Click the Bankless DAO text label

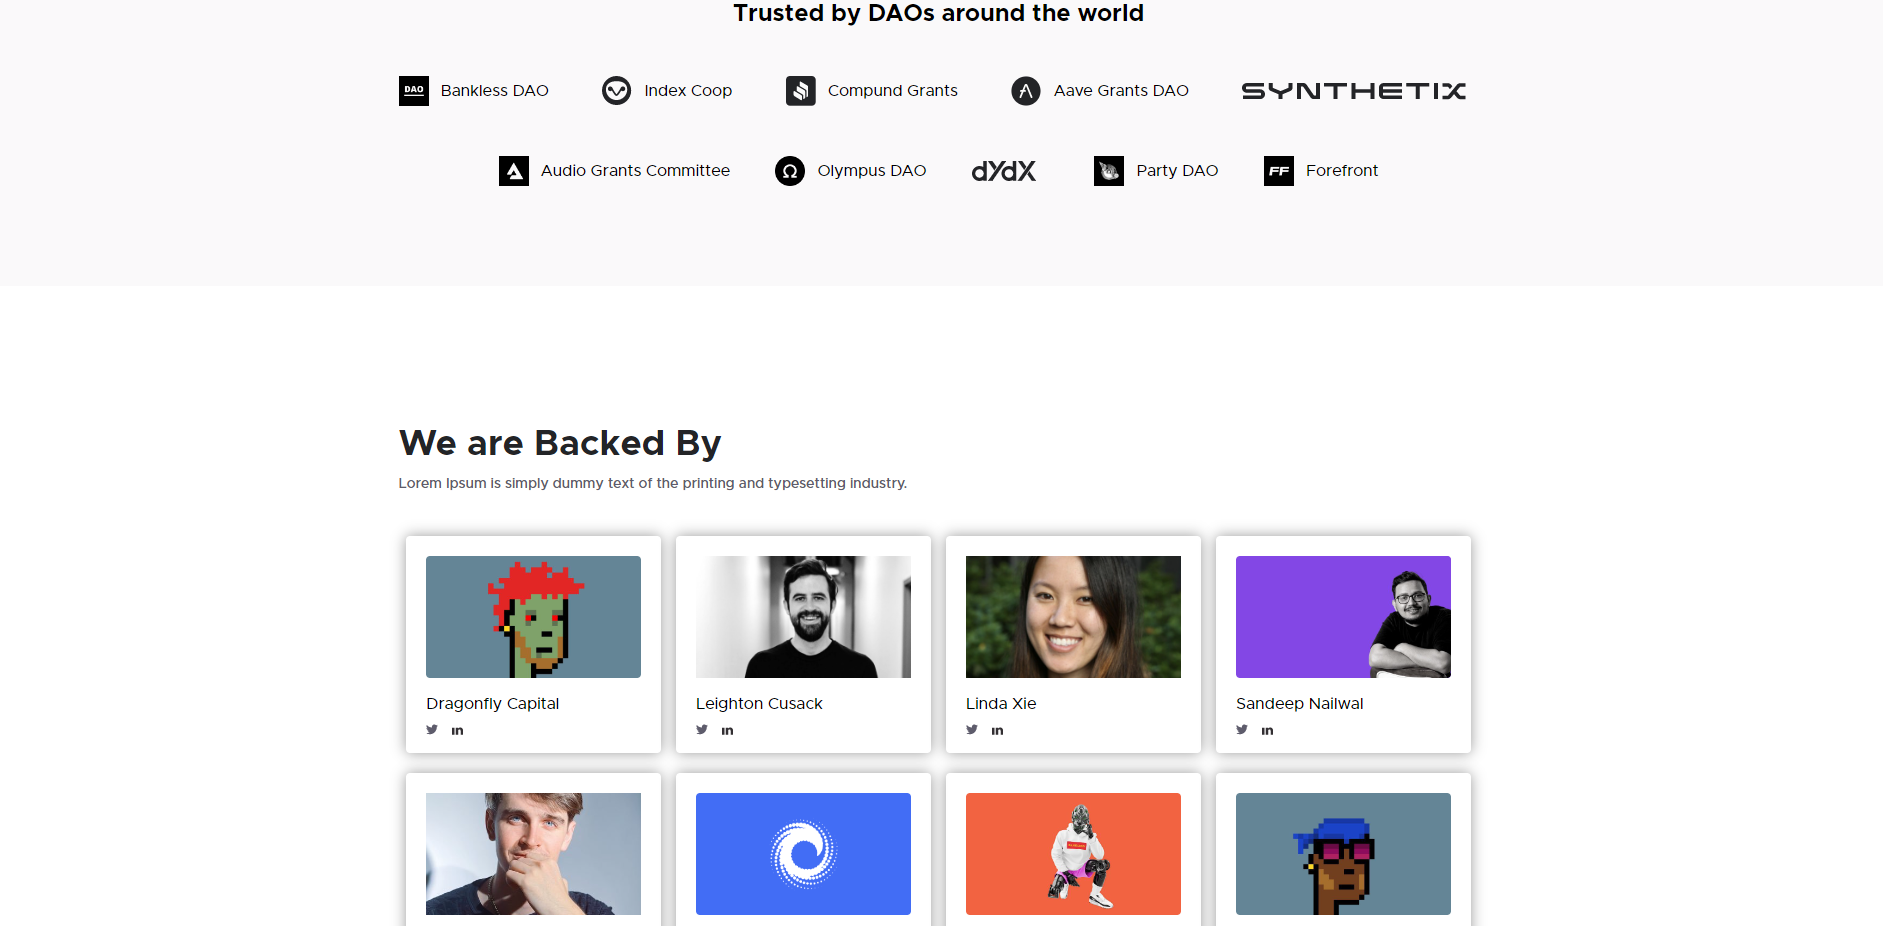(495, 91)
